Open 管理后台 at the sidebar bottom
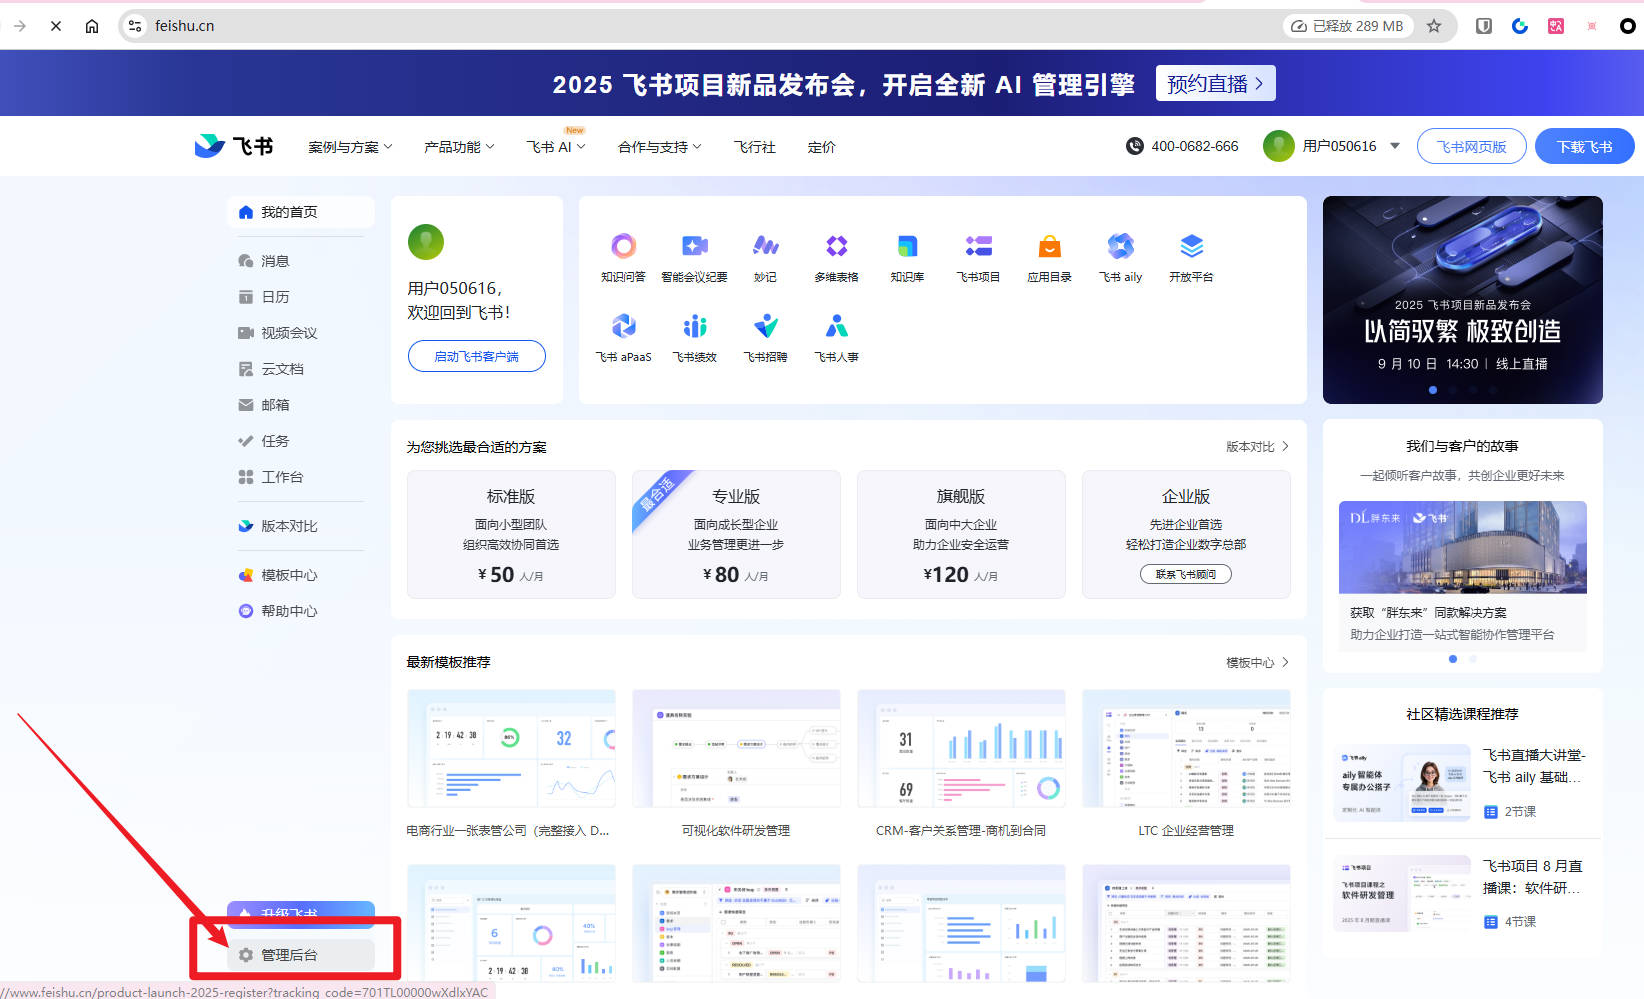Screen dimensions: 1644x999 click(300, 955)
